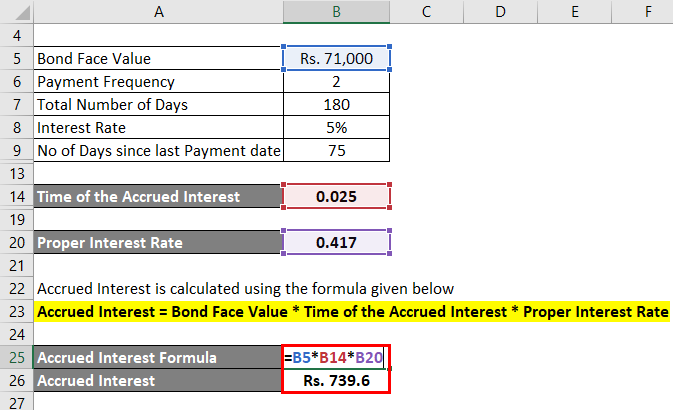Image resolution: width=673 pixels, height=410 pixels.
Task: Select row 5 header
Action: click(17, 58)
